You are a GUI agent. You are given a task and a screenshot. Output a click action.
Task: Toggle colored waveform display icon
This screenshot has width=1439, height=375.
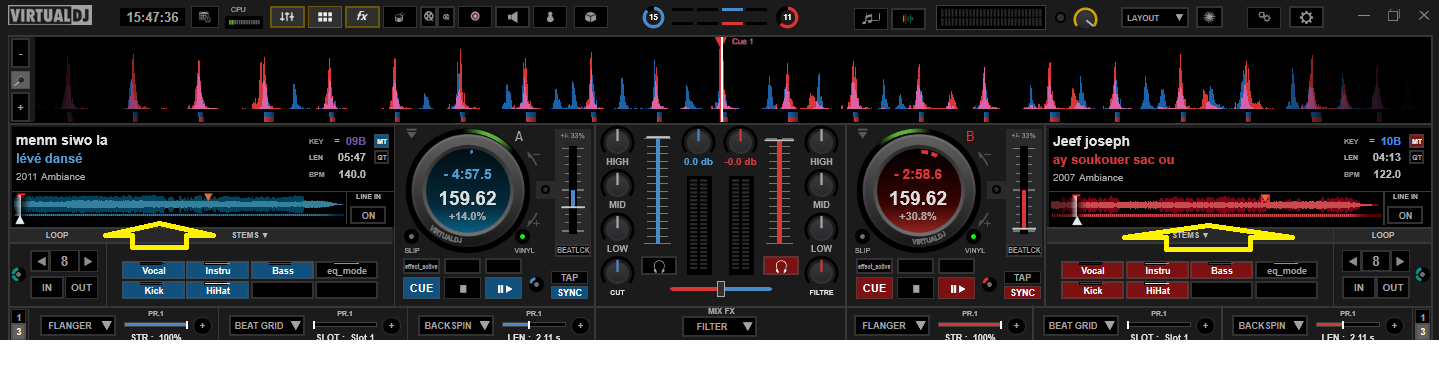click(908, 18)
